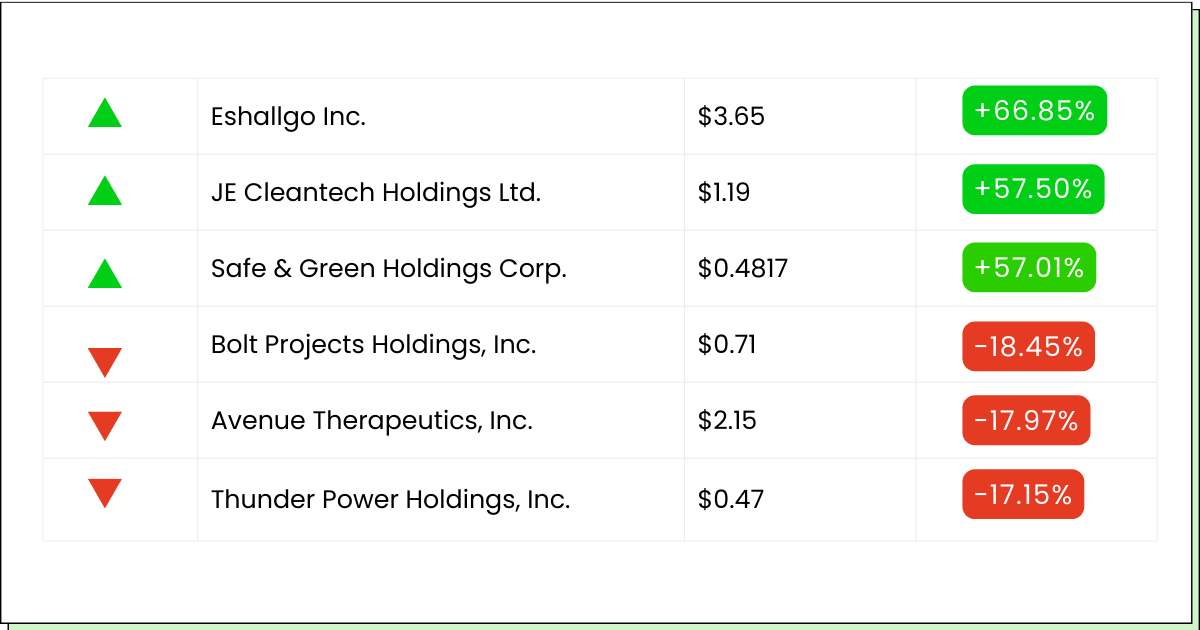The height and width of the screenshot is (630, 1200).
Task: Open JE Cleantech Holdings Ltd. entry
Action: coord(376,193)
